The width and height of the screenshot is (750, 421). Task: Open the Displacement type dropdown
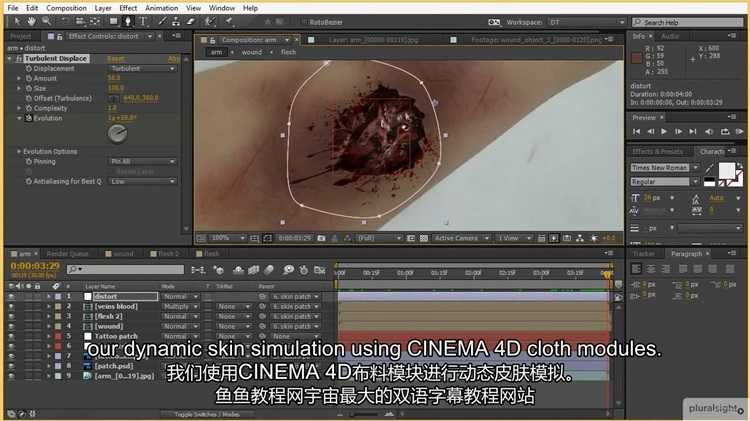(x=142, y=68)
